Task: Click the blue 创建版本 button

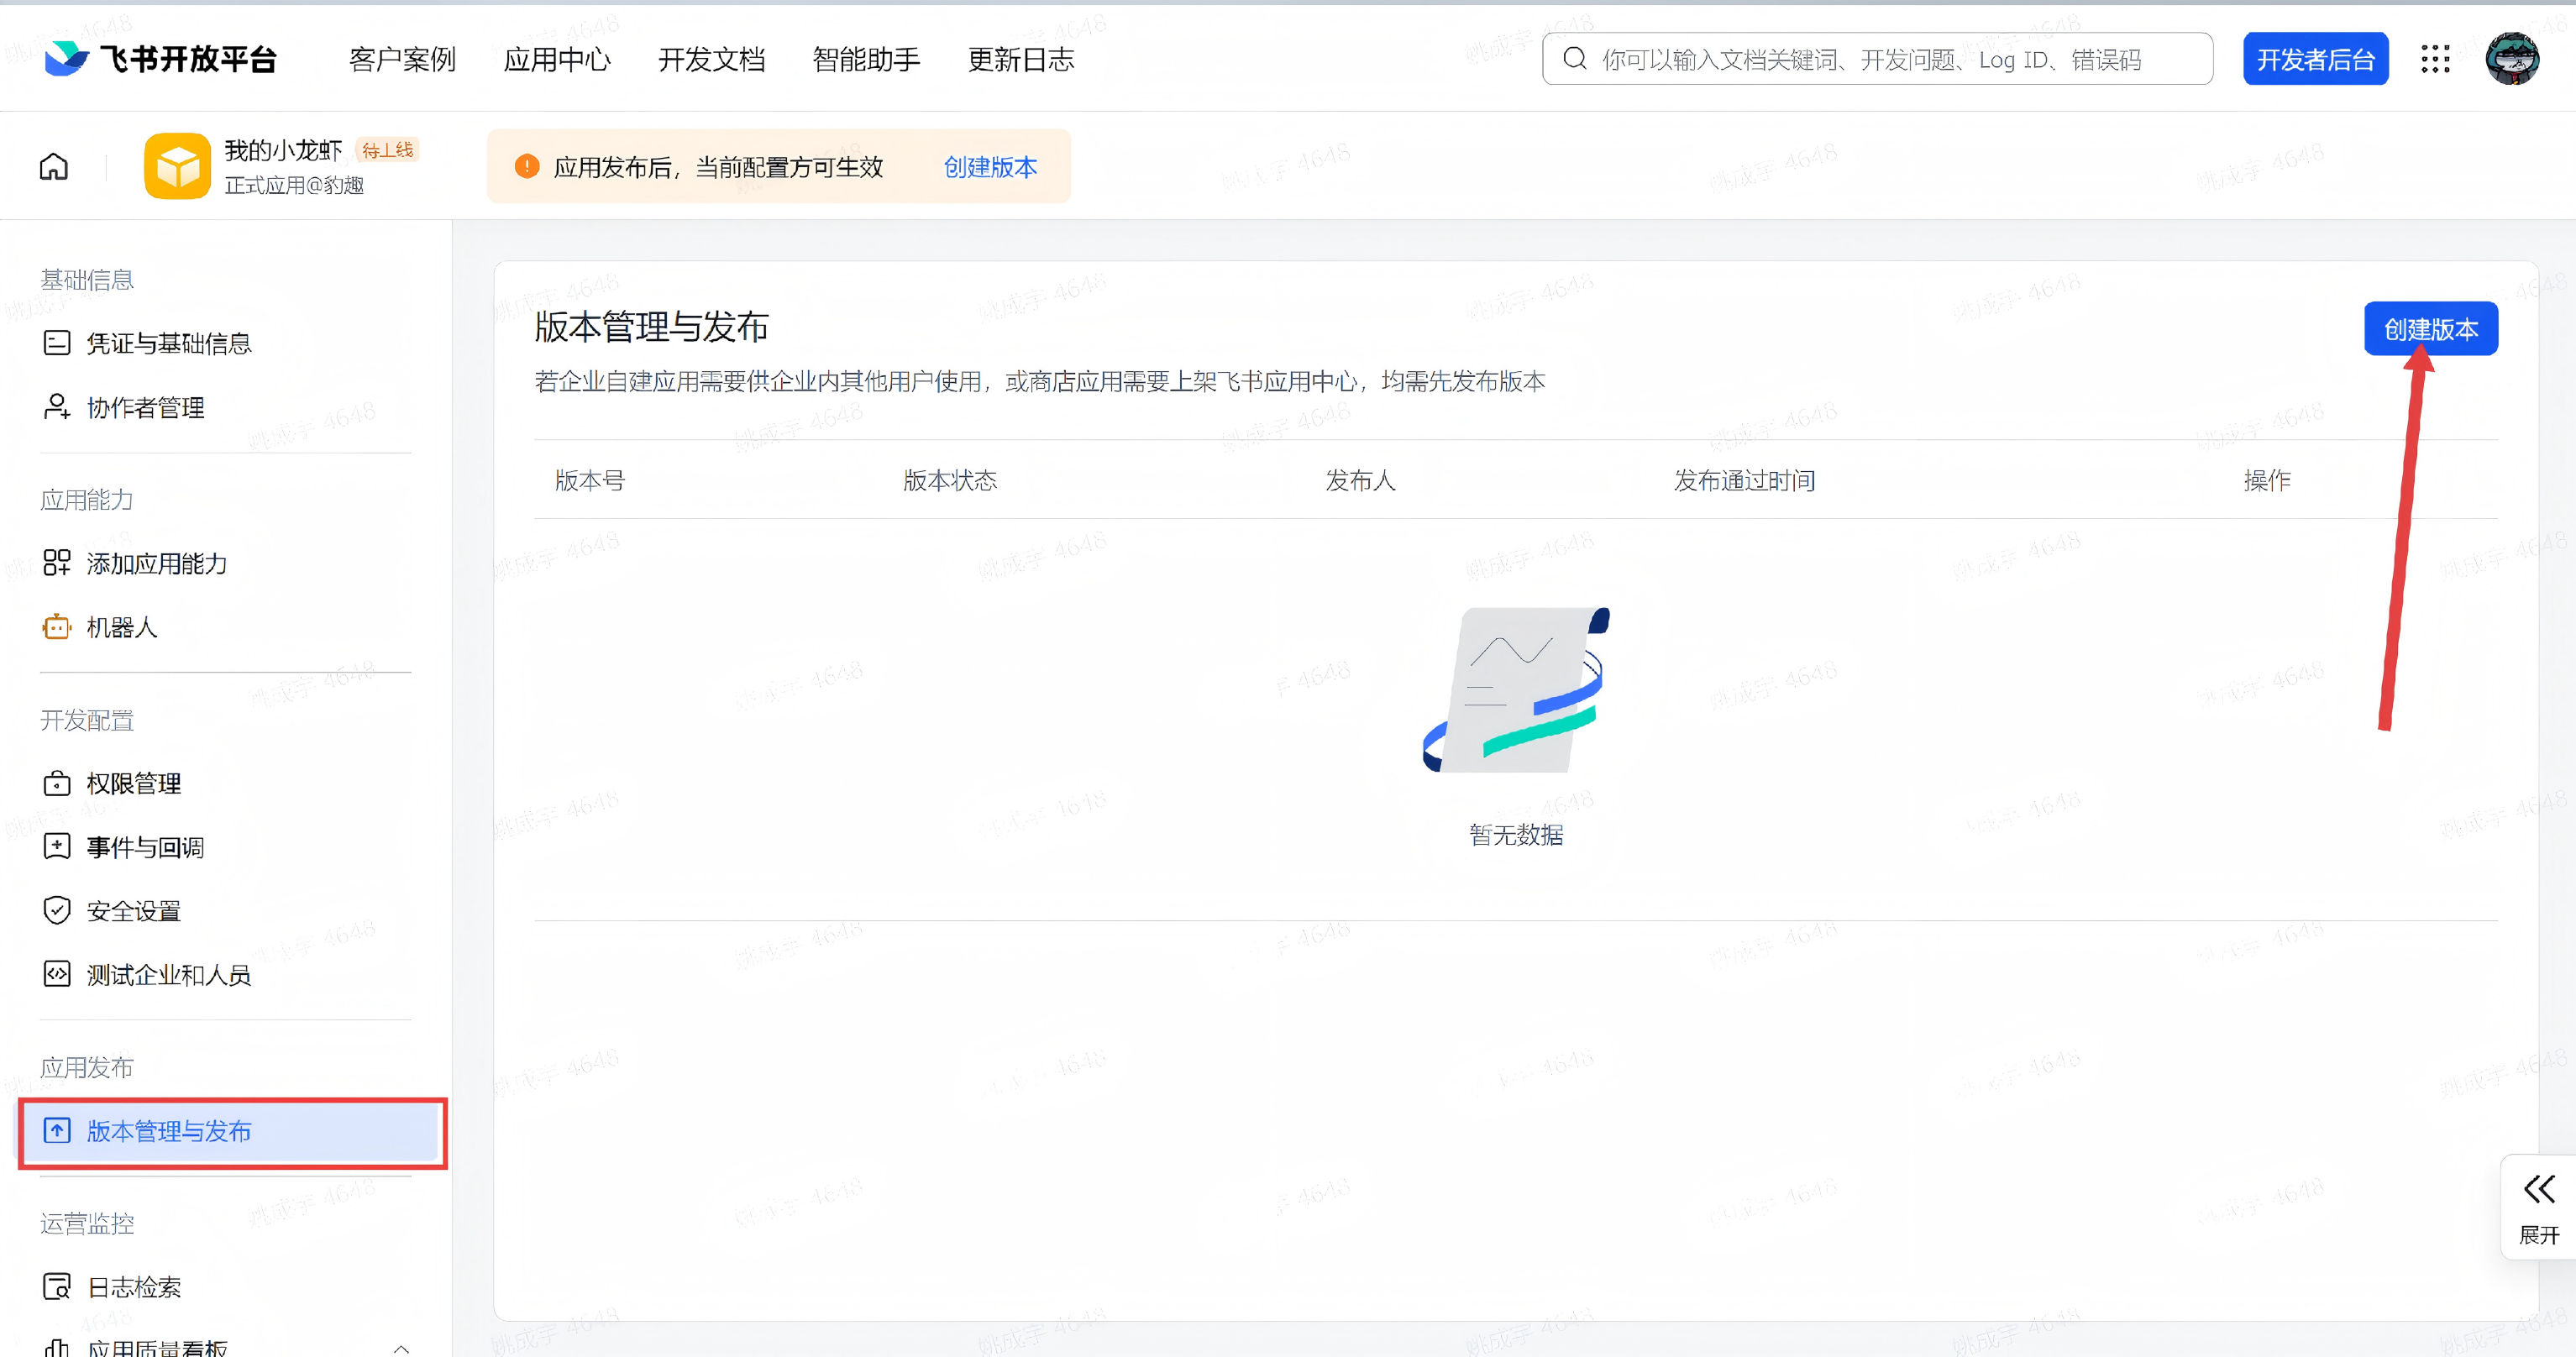Action: pos(2430,328)
